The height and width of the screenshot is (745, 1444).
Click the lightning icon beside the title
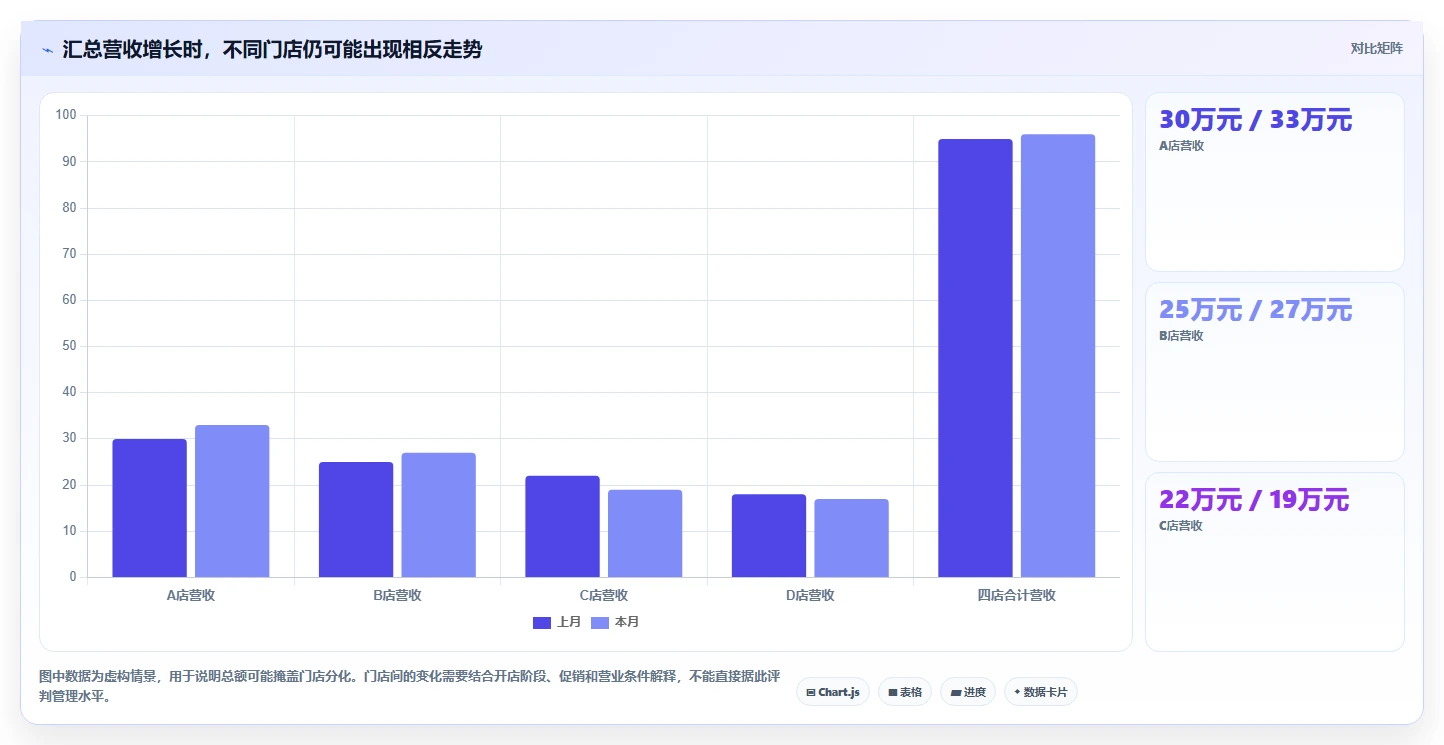[x=47, y=50]
